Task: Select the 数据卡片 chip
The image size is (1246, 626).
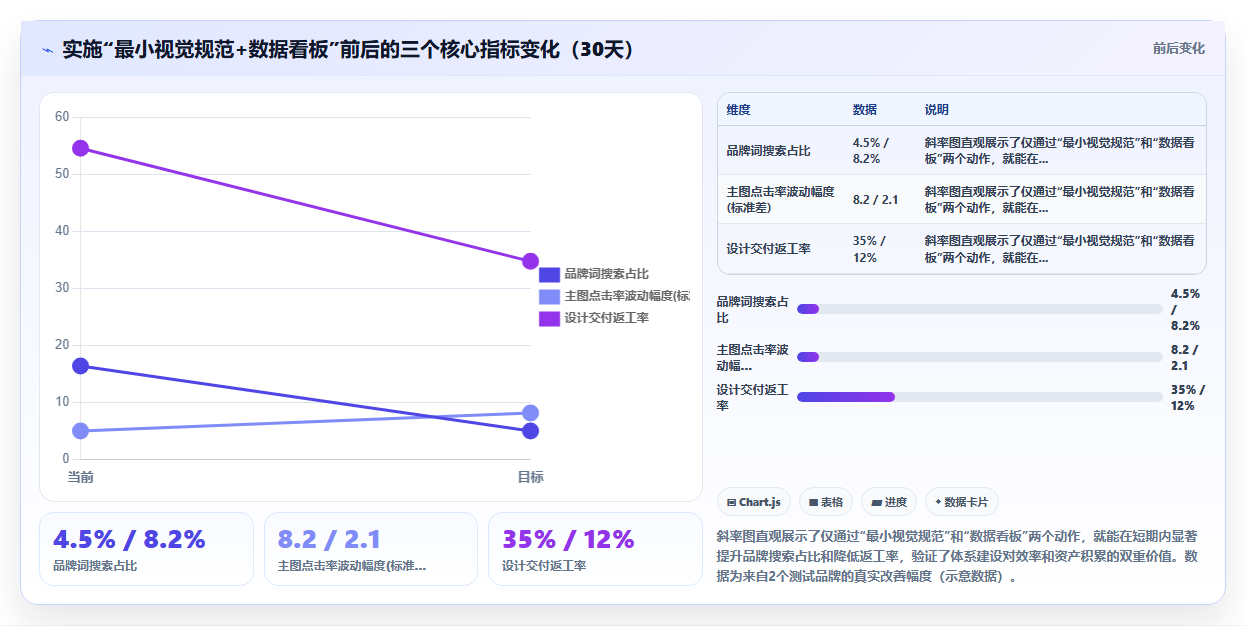Action: click(x=961, y=502)
